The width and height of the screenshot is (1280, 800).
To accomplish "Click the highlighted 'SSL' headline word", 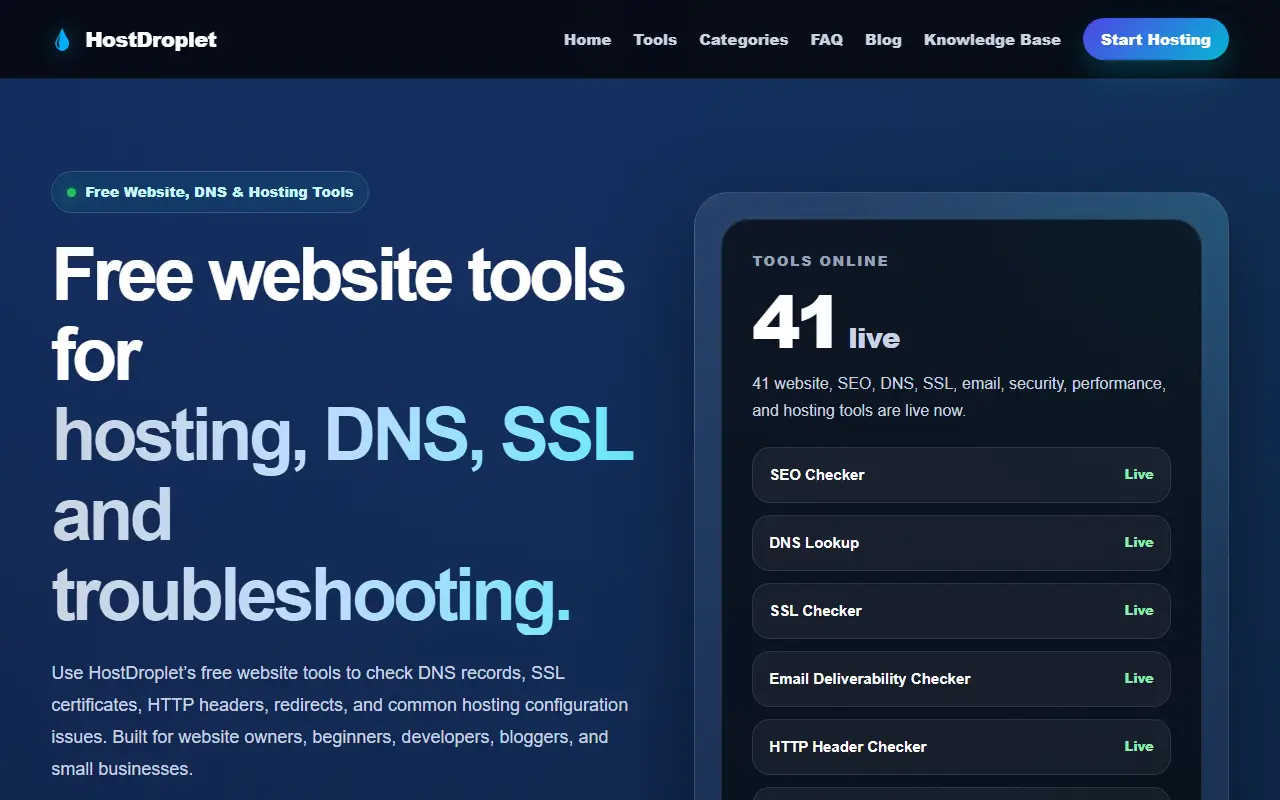I will 567,435.
